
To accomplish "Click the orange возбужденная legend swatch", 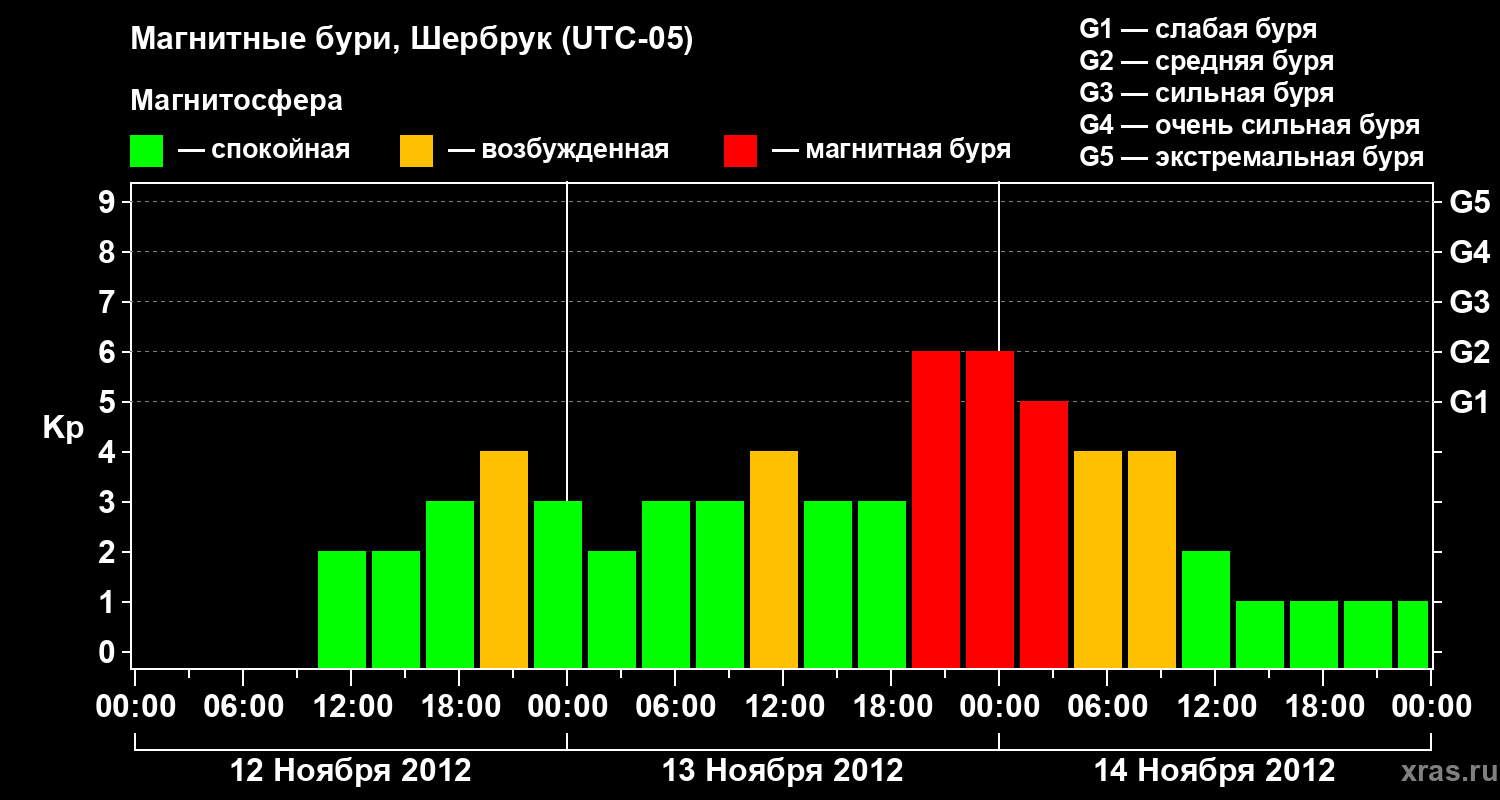I will [417, 151].
